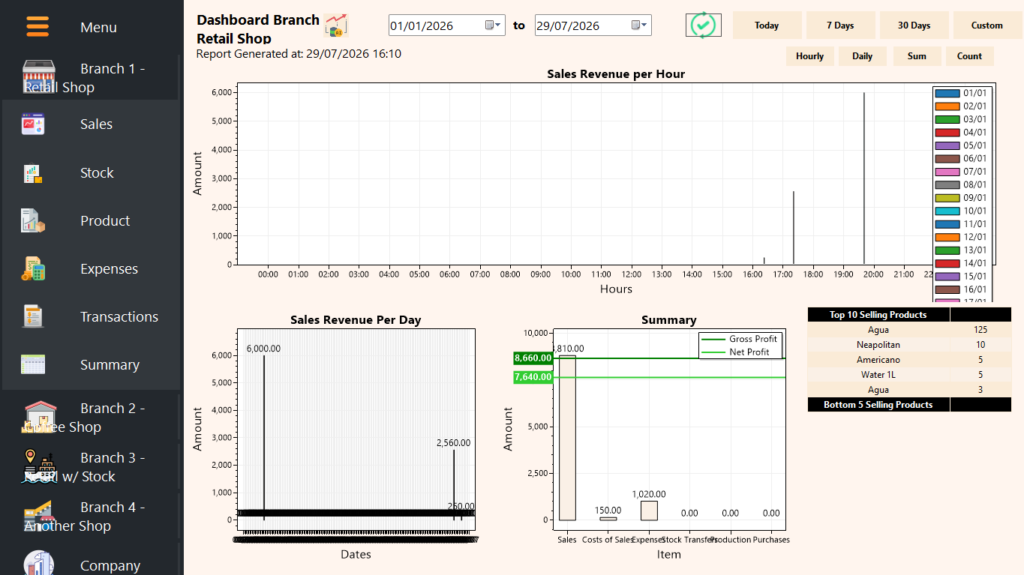Click the Menu label in sidebar
The height and width of the screenshot is (575, 1024).
99,27
